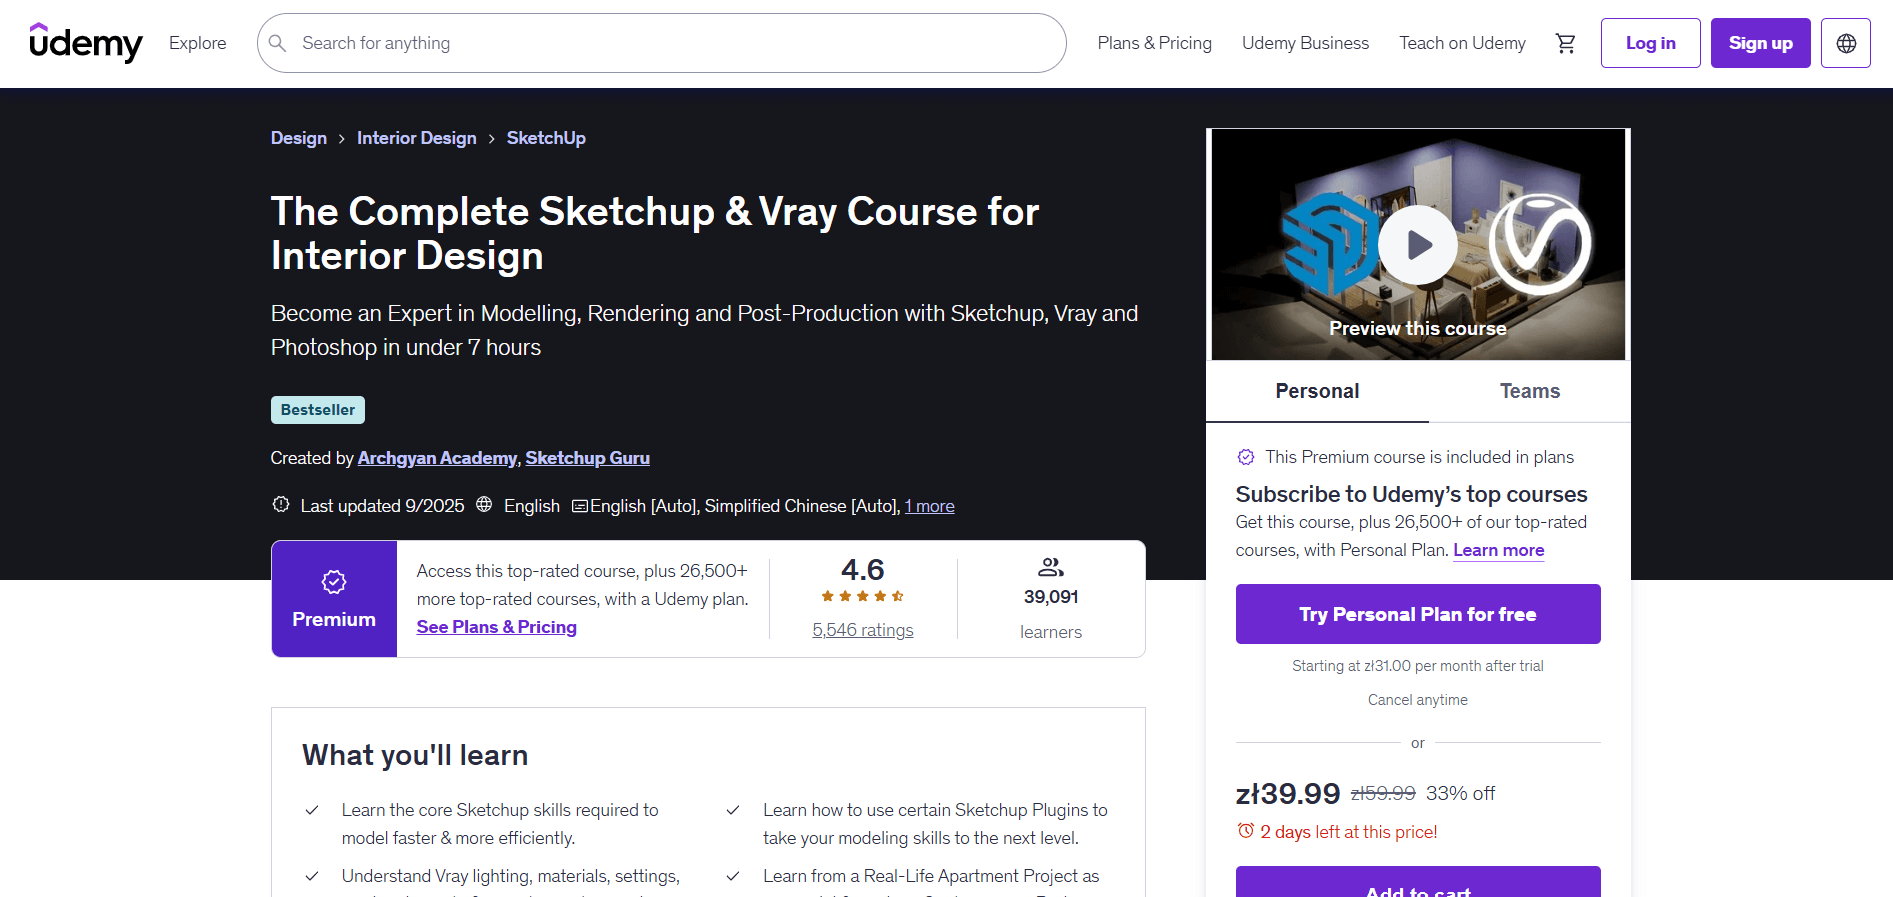
Task: Click the language globe icon beside English
Action: tap(484, 504)
